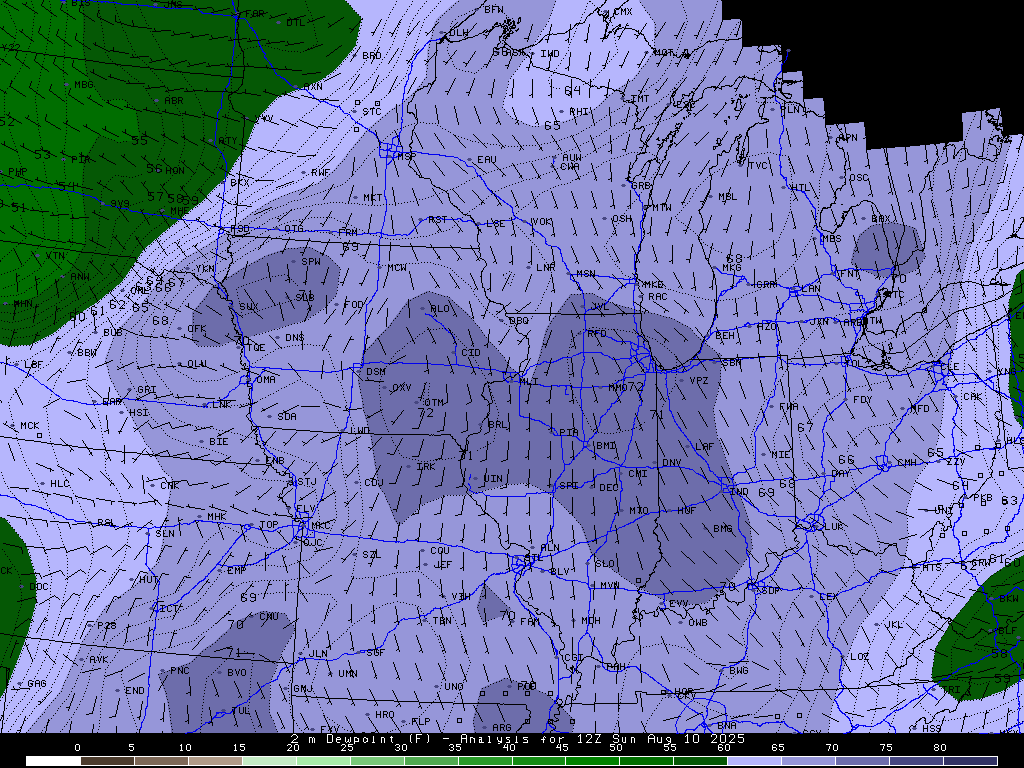Select the BMI station label
Viewport: 1024px width, 768px height.
[606, 445]
